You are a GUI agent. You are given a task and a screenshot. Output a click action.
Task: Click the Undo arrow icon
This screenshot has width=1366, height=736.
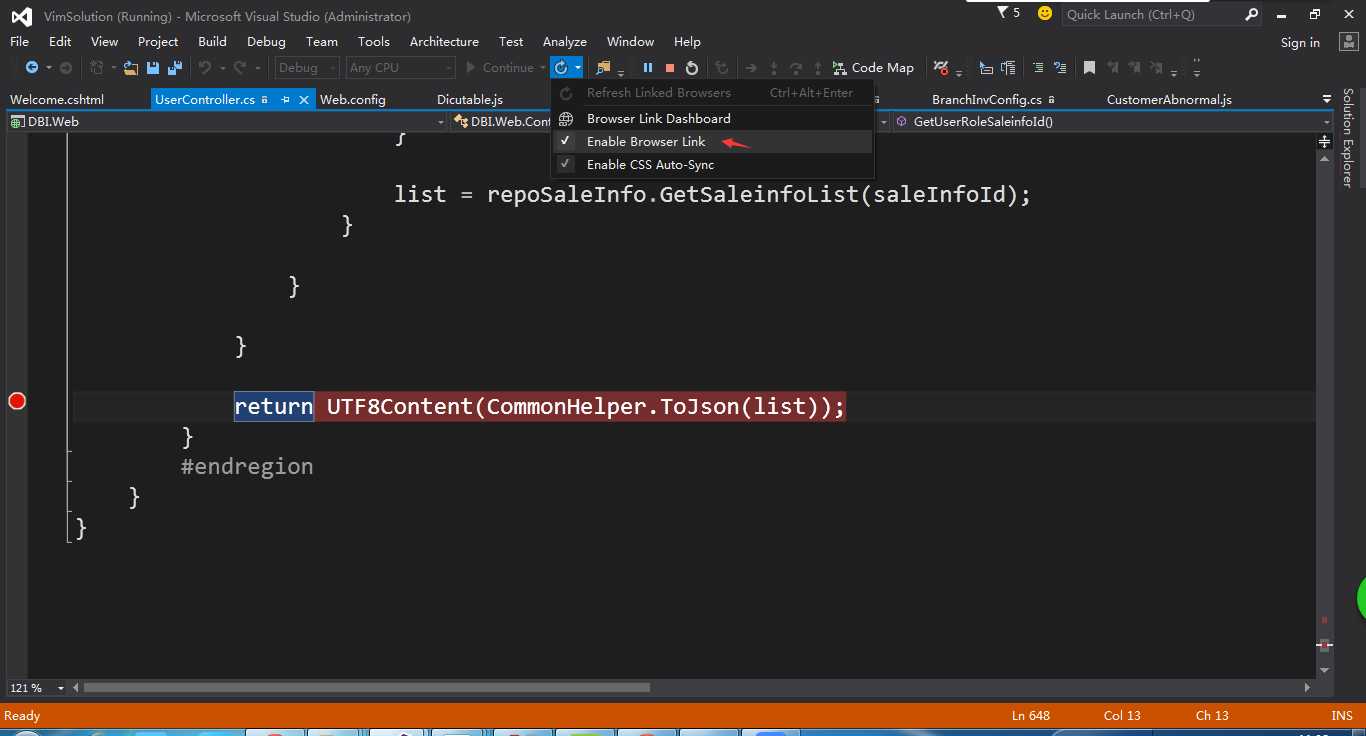[205, 68]
